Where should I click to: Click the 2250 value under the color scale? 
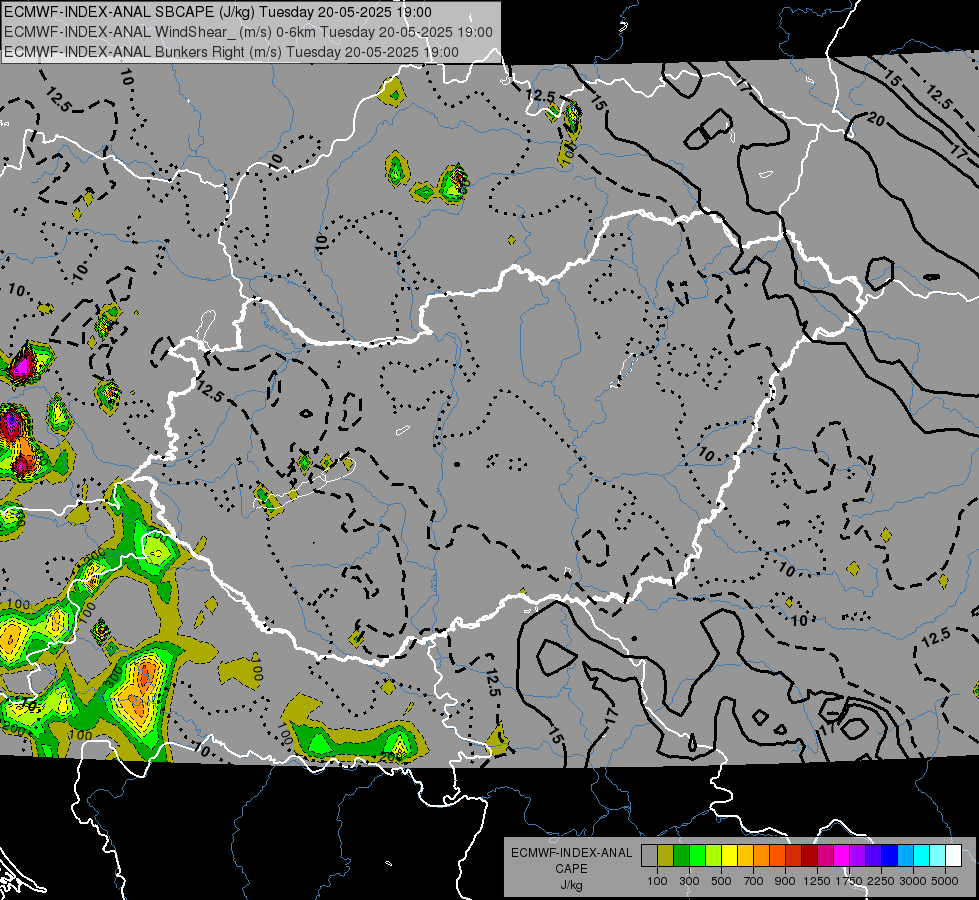pos(880,881)
